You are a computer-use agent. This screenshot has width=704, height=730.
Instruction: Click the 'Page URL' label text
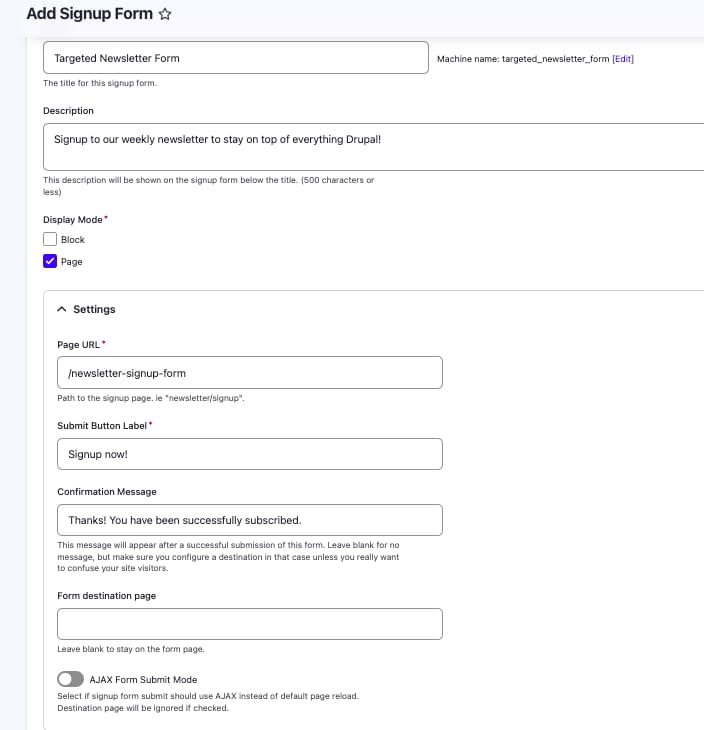click(78, 345)
